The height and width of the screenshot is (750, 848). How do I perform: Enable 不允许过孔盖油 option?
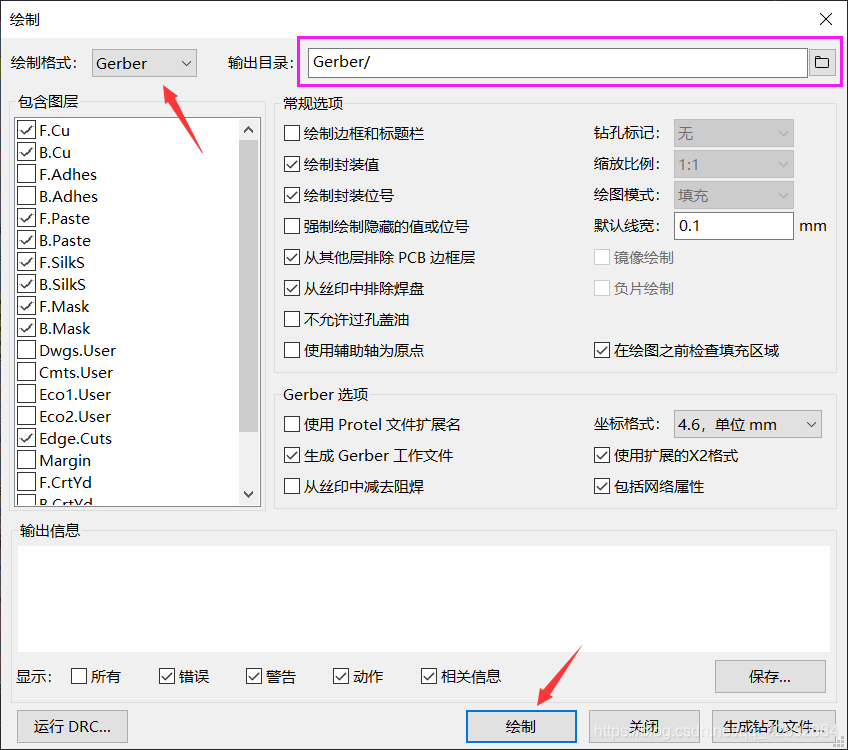(x=292, y=319)
